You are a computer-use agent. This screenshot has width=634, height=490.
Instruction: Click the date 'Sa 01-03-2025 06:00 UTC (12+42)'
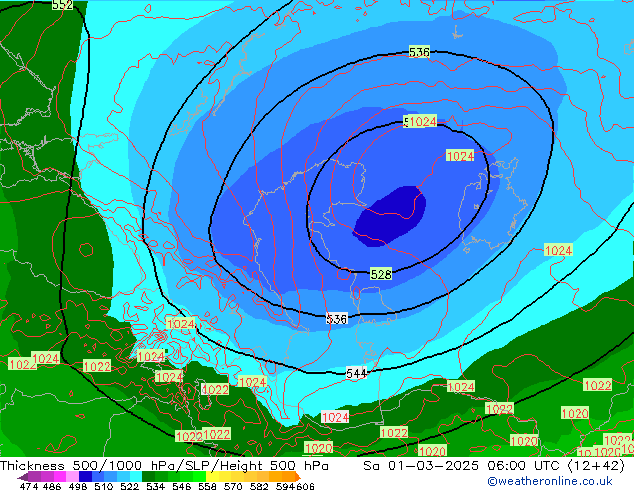(494, 466)
